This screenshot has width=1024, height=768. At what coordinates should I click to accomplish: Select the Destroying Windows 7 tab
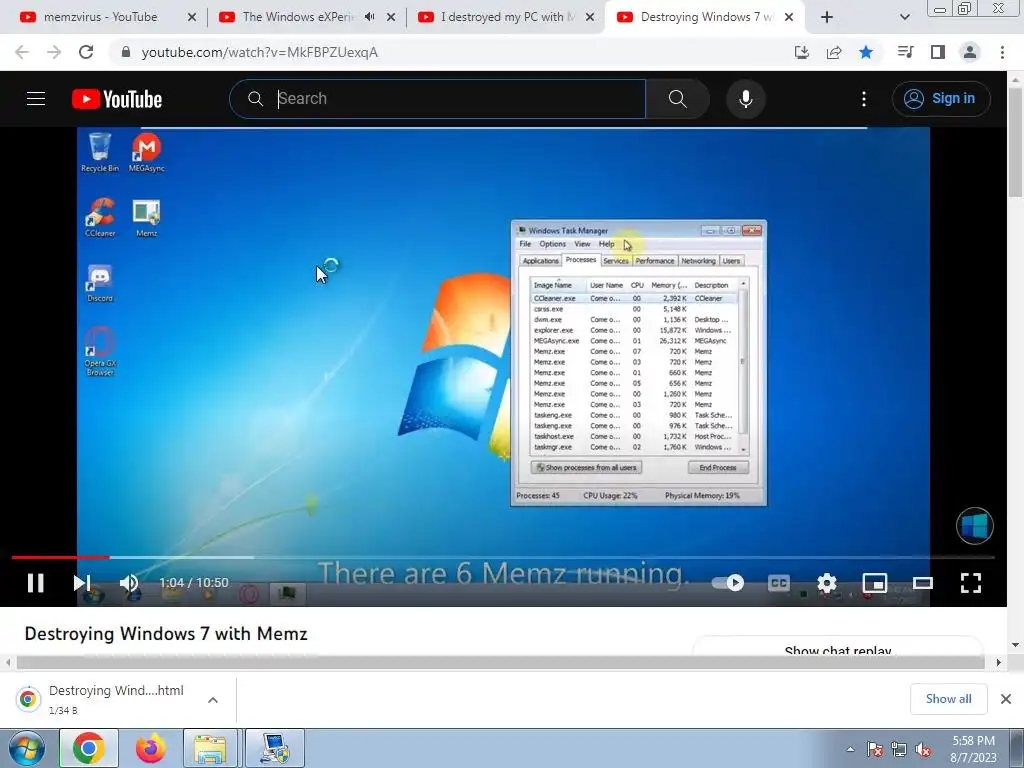pyautogui.click(x=696, y=18)
